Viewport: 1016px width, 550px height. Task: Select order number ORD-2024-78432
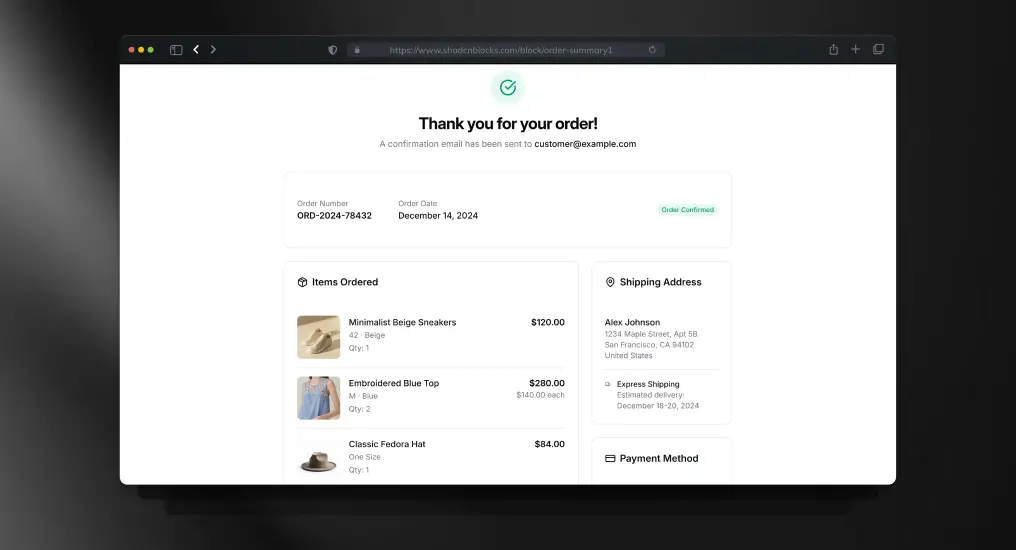point(334,216)
